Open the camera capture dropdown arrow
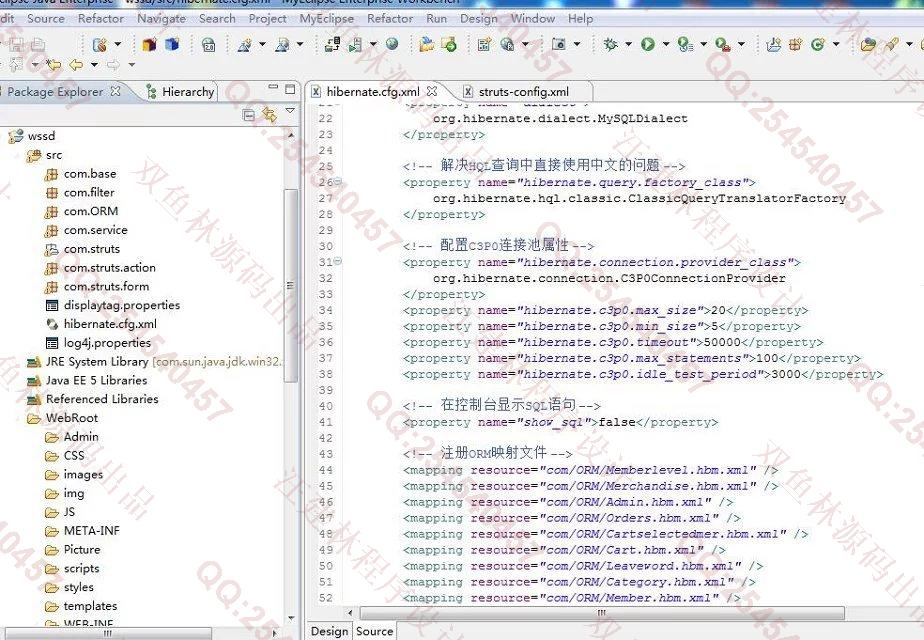Image resolution: width=924 pixels, height=640 pixels. (x=576, y=44)
